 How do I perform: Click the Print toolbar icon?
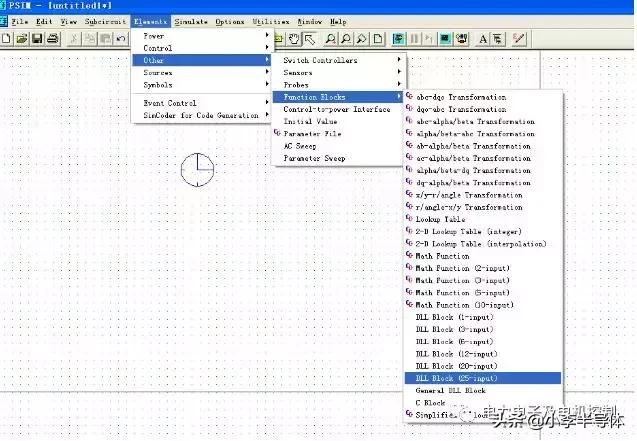pyautogui.click(x=53, y=39)
